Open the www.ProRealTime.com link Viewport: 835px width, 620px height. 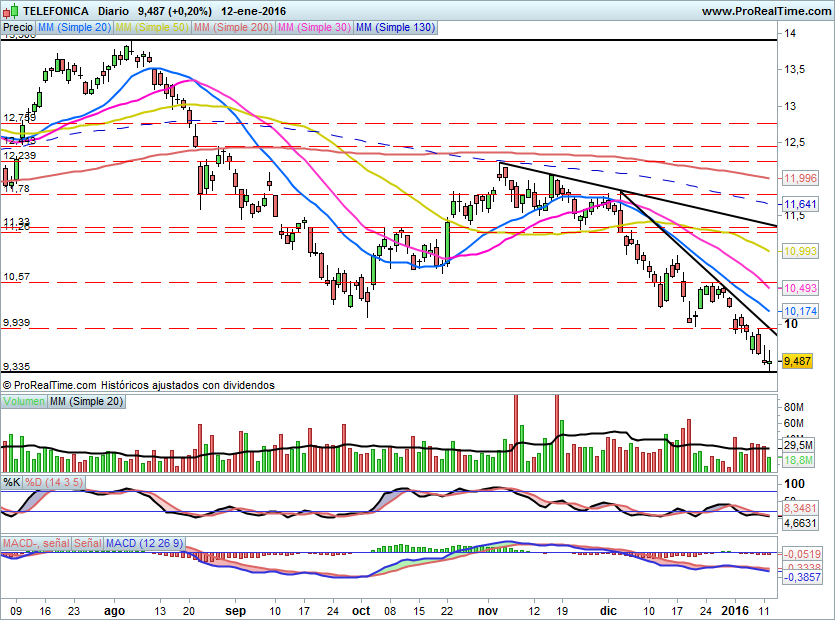point(766,11)
